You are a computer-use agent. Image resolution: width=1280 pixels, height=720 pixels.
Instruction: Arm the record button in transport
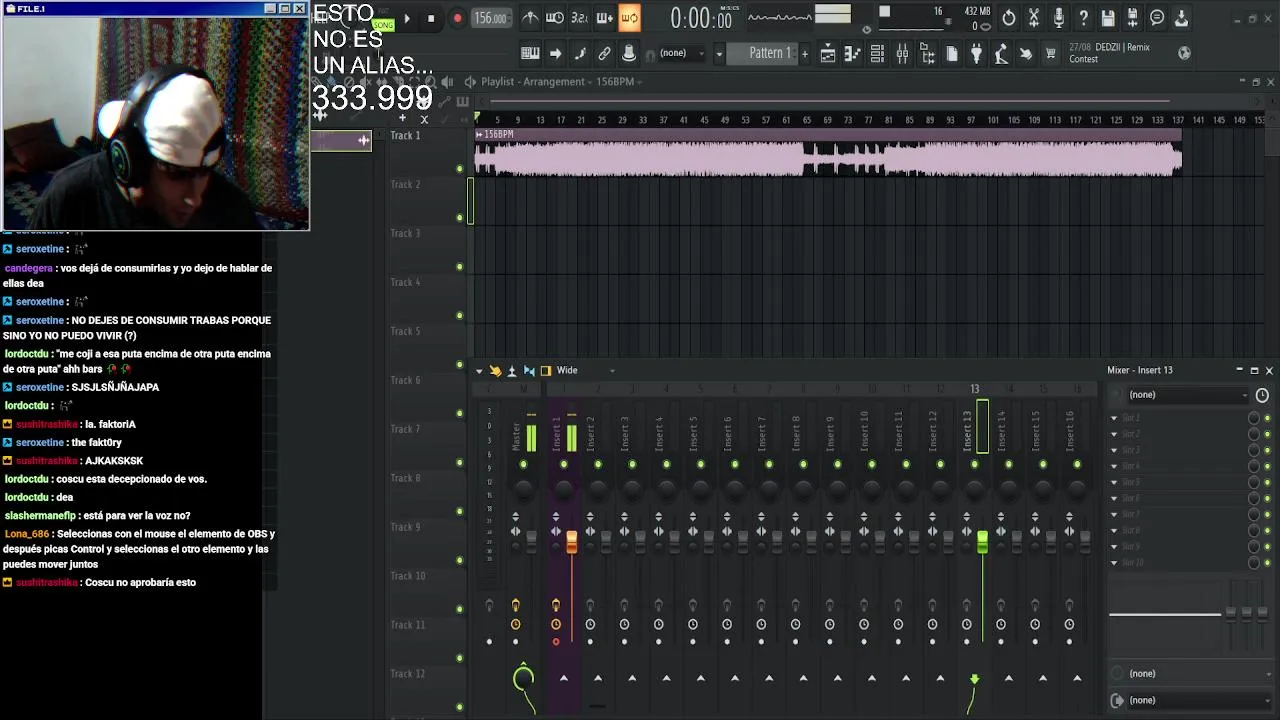click(x=457, y=18)
